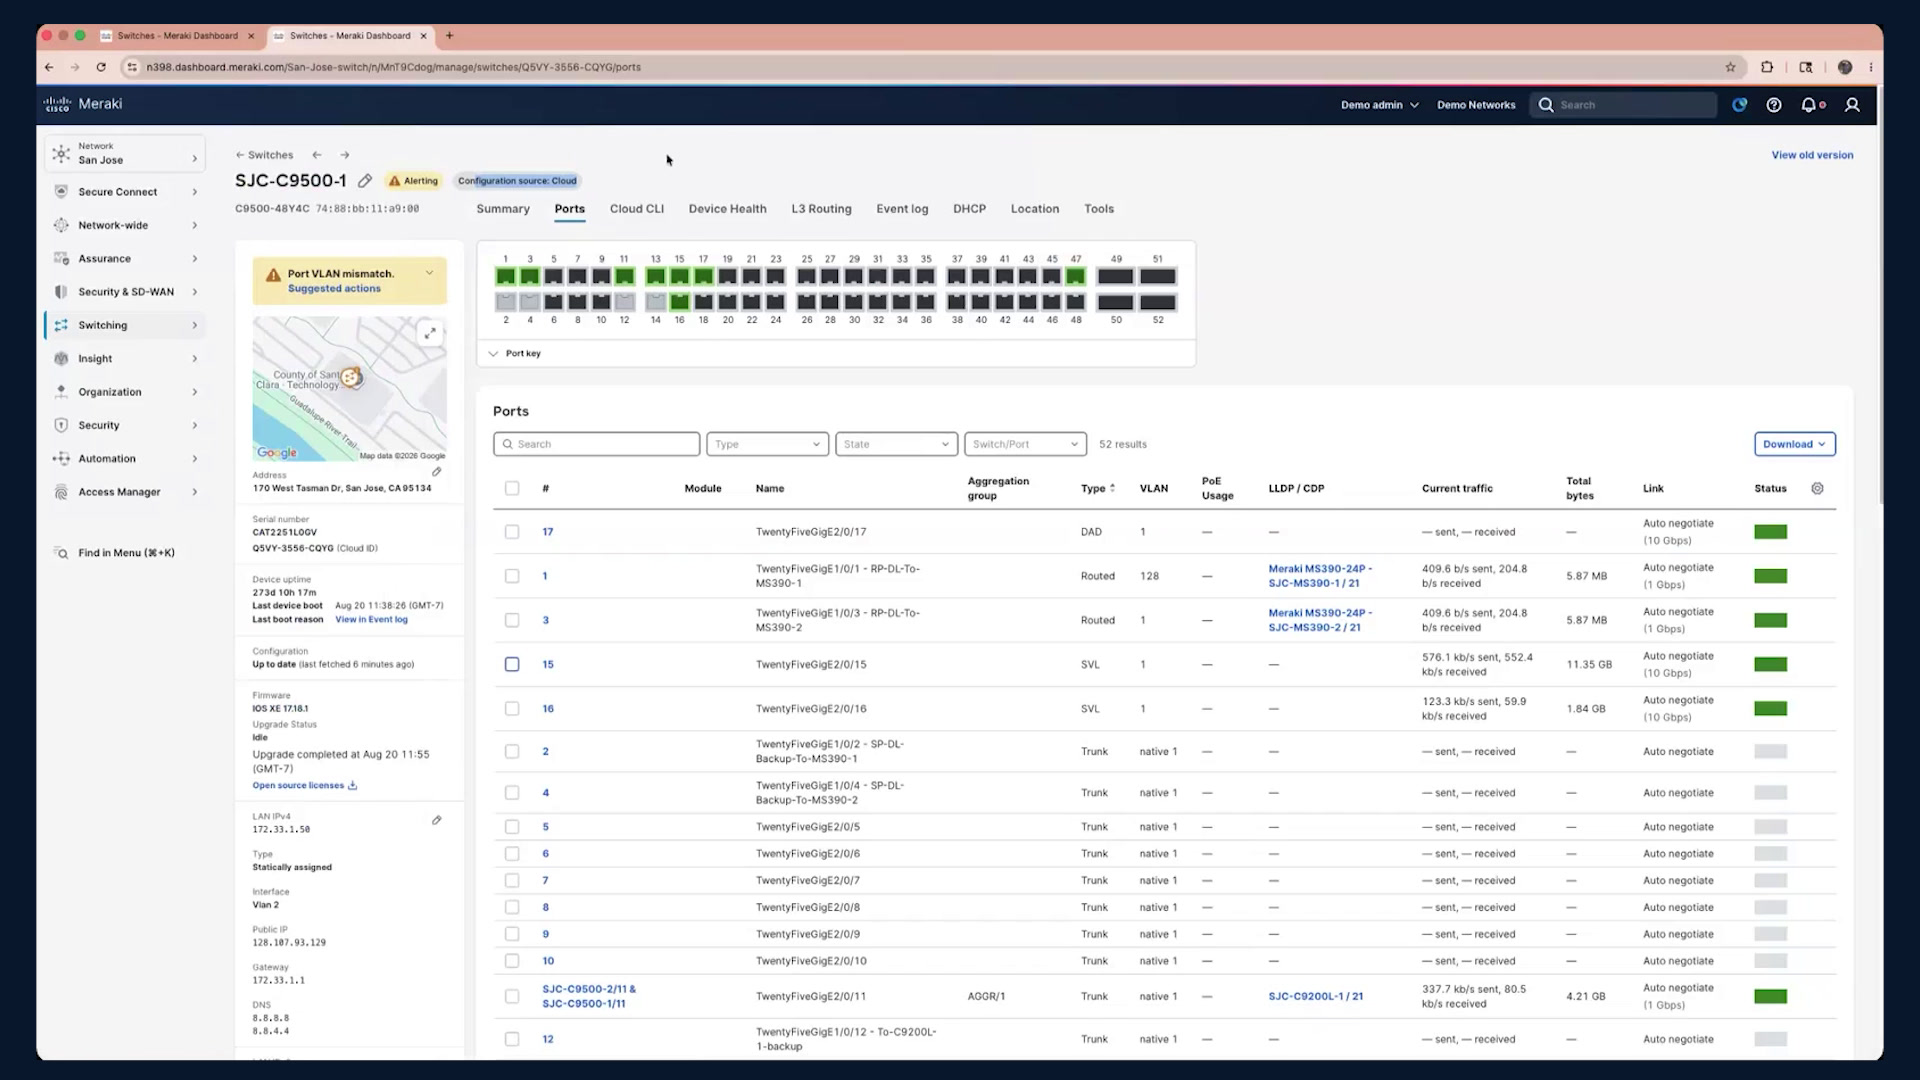Screen dimensions: 1920x1080
Task: Open the notifications bell icon
Action: (1810, 105)
